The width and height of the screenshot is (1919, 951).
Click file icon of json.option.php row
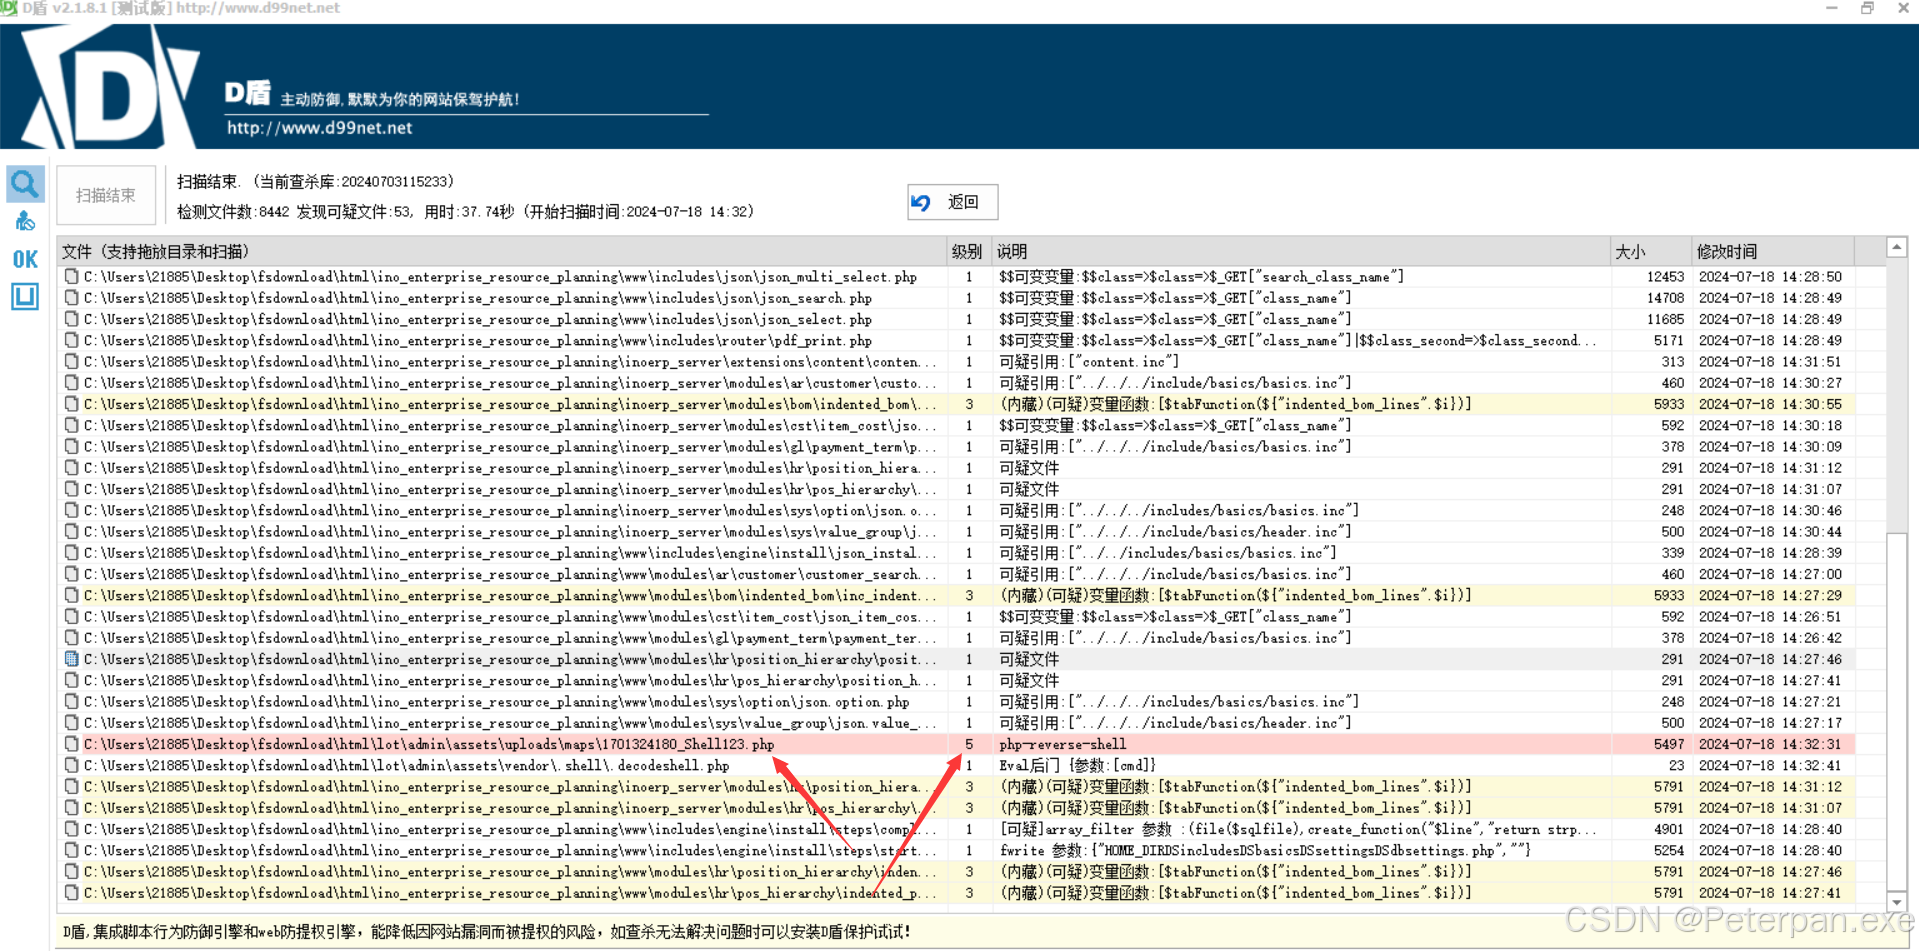tap(71, 701)
